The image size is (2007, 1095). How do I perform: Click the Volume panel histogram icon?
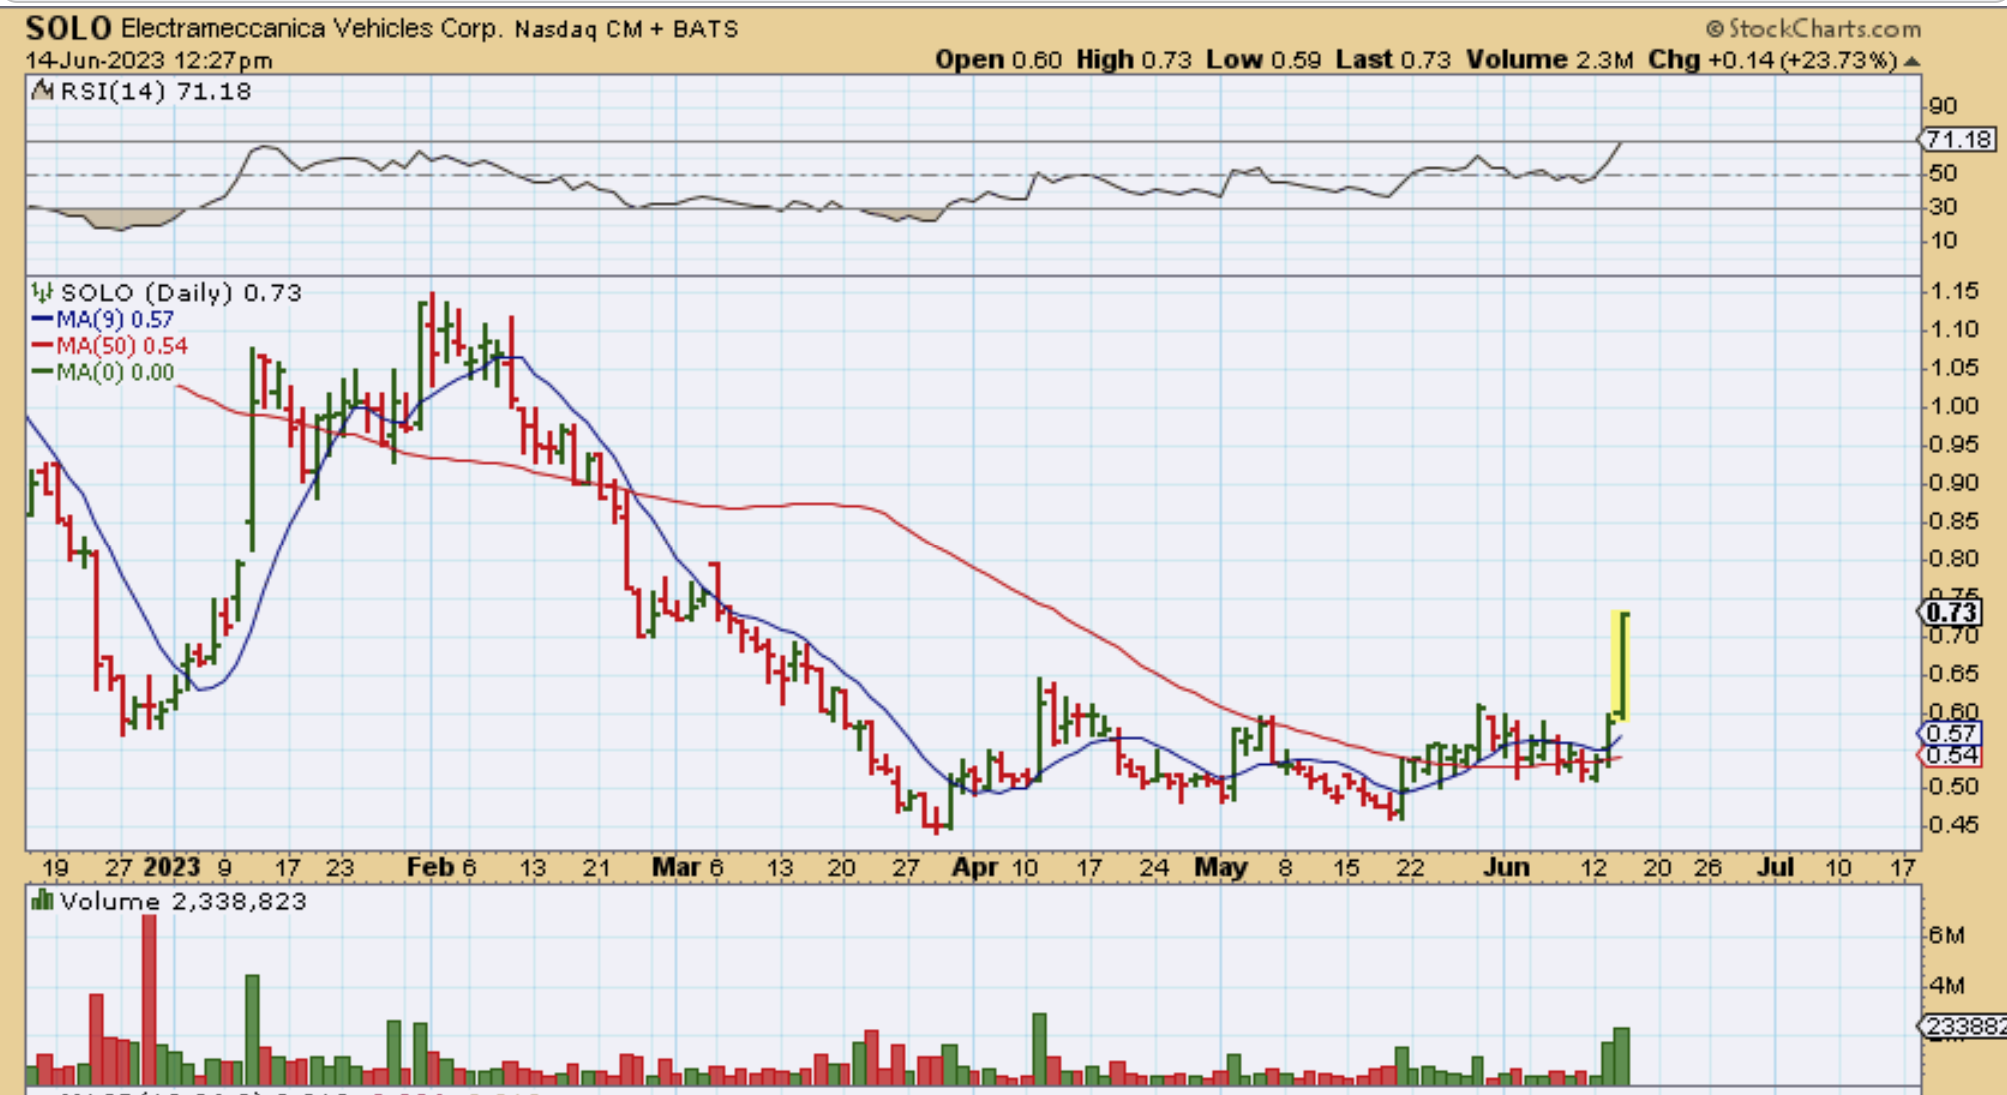click(42, 901)
